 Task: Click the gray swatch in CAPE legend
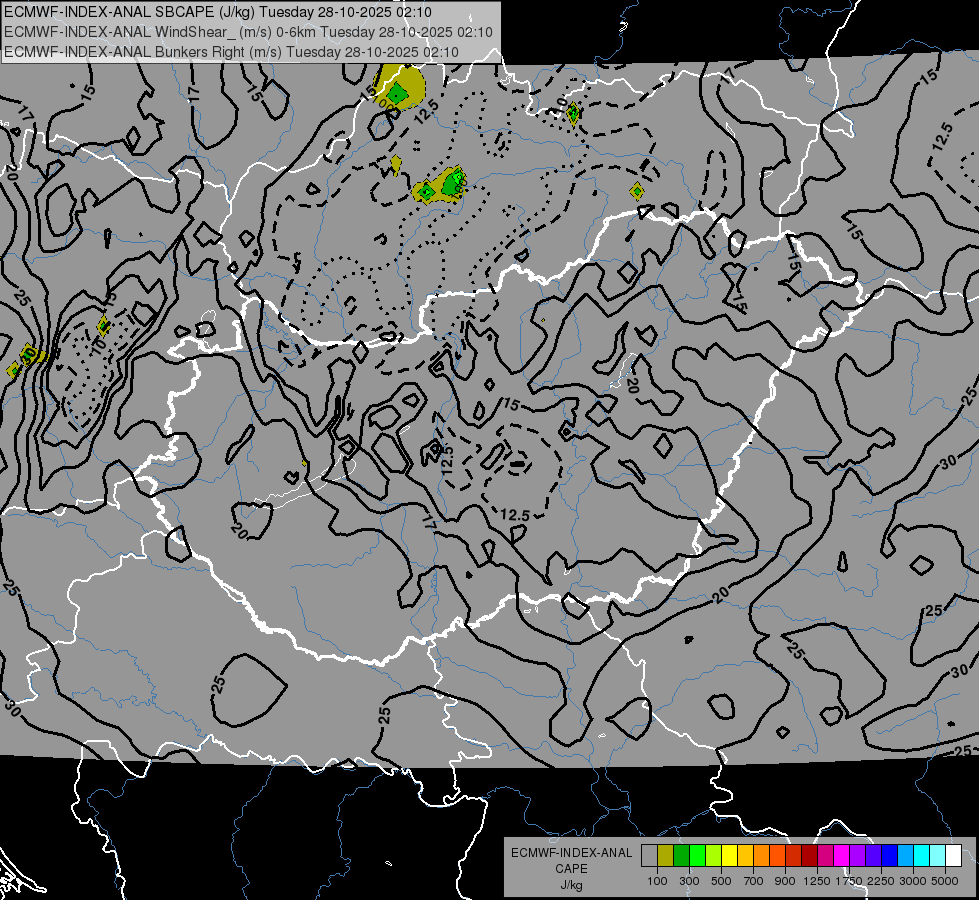(649, 856)
